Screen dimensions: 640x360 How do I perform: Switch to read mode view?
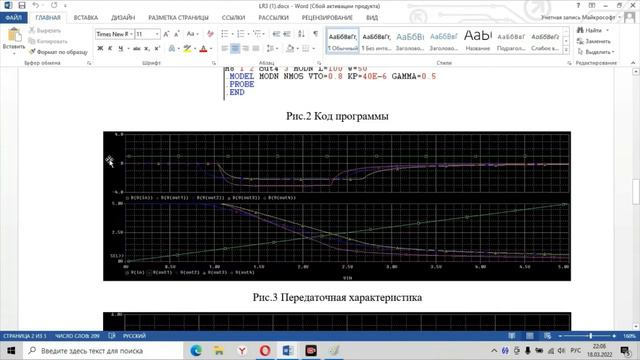(x=511, y=336)
